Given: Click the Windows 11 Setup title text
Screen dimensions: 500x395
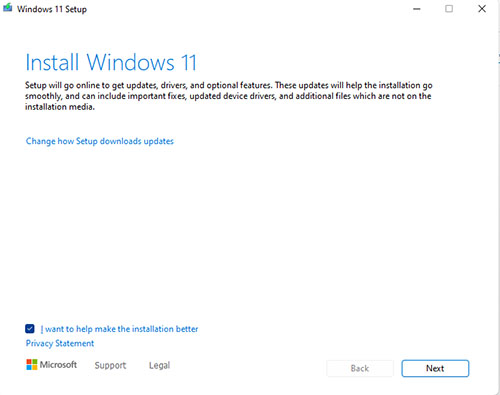Looking at the screenshot, I should pyautogui.click(x=52, y=9).
